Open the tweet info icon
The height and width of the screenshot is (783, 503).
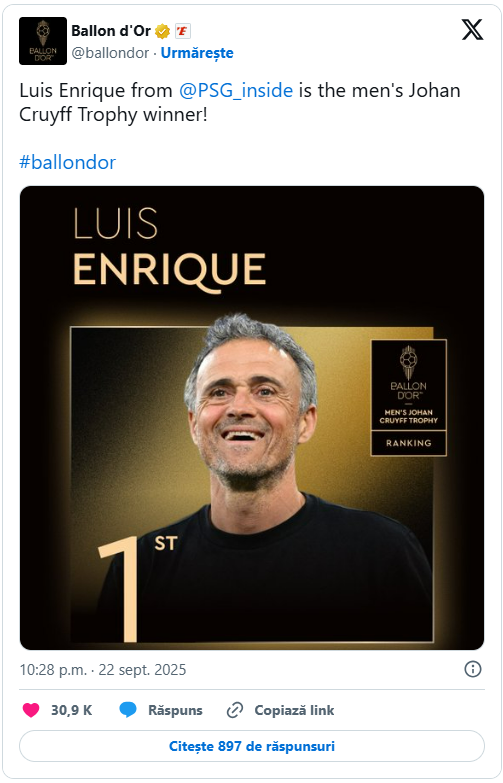(x=473, y=669)
